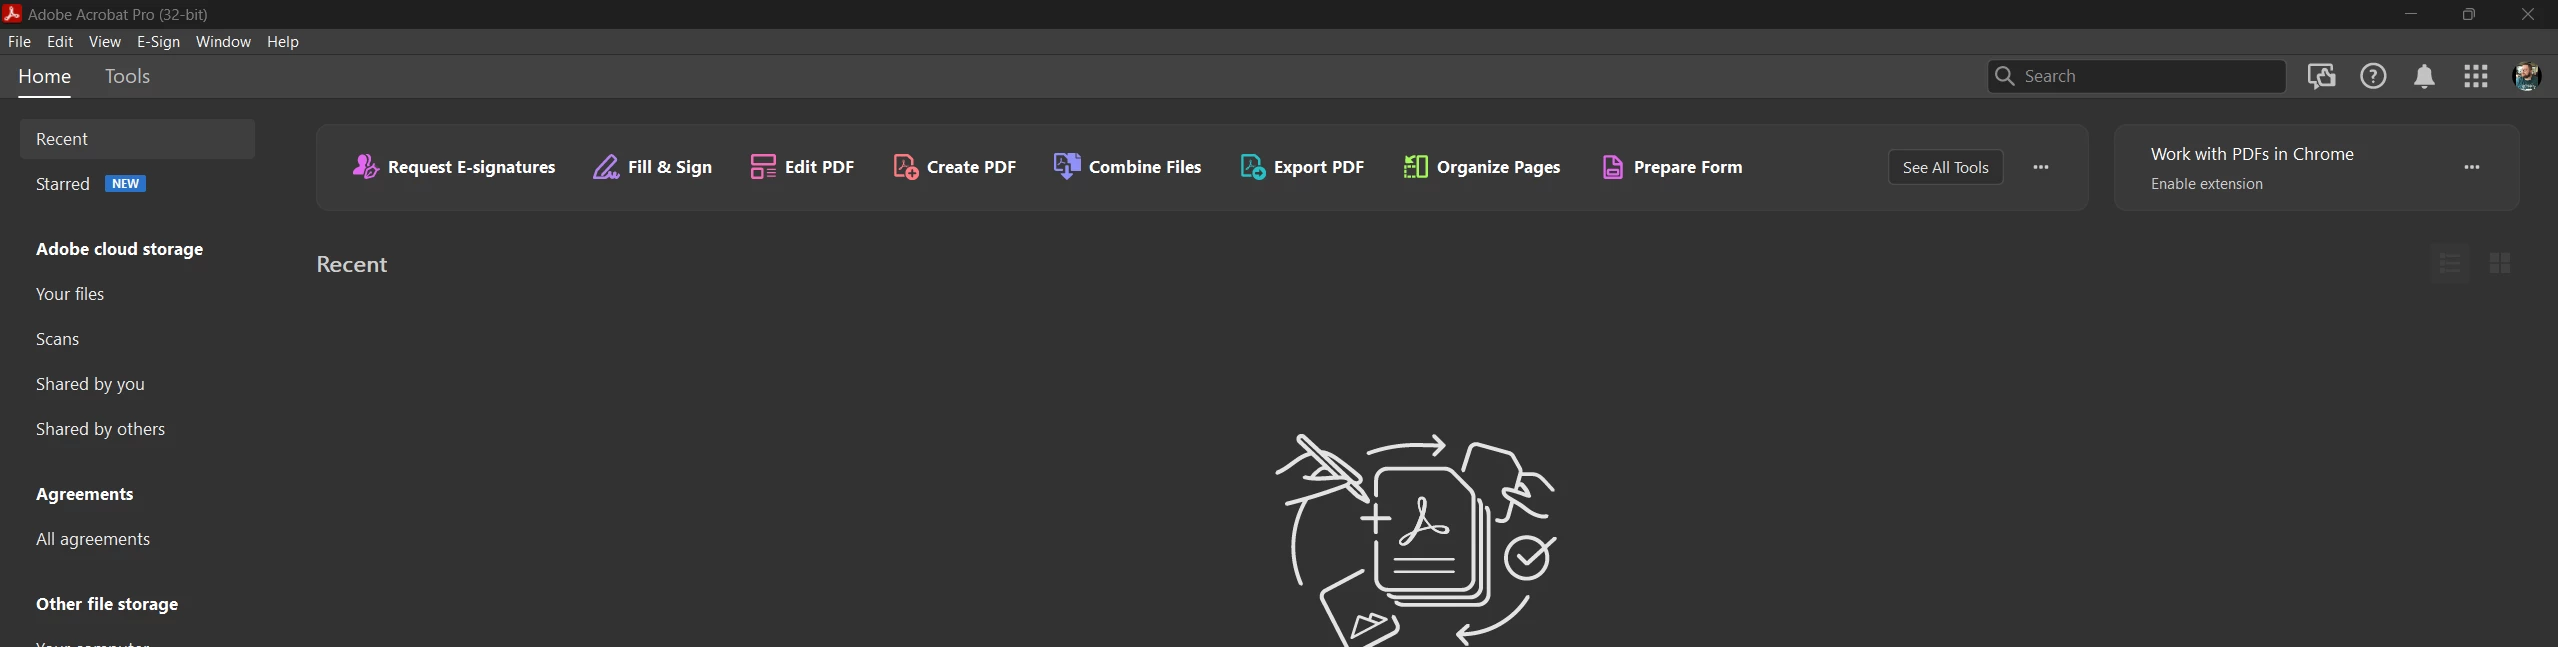The height and width of the screenshot is (647, 2558).
Task: Open the help question mark icon
Action: click(2373, 76)
